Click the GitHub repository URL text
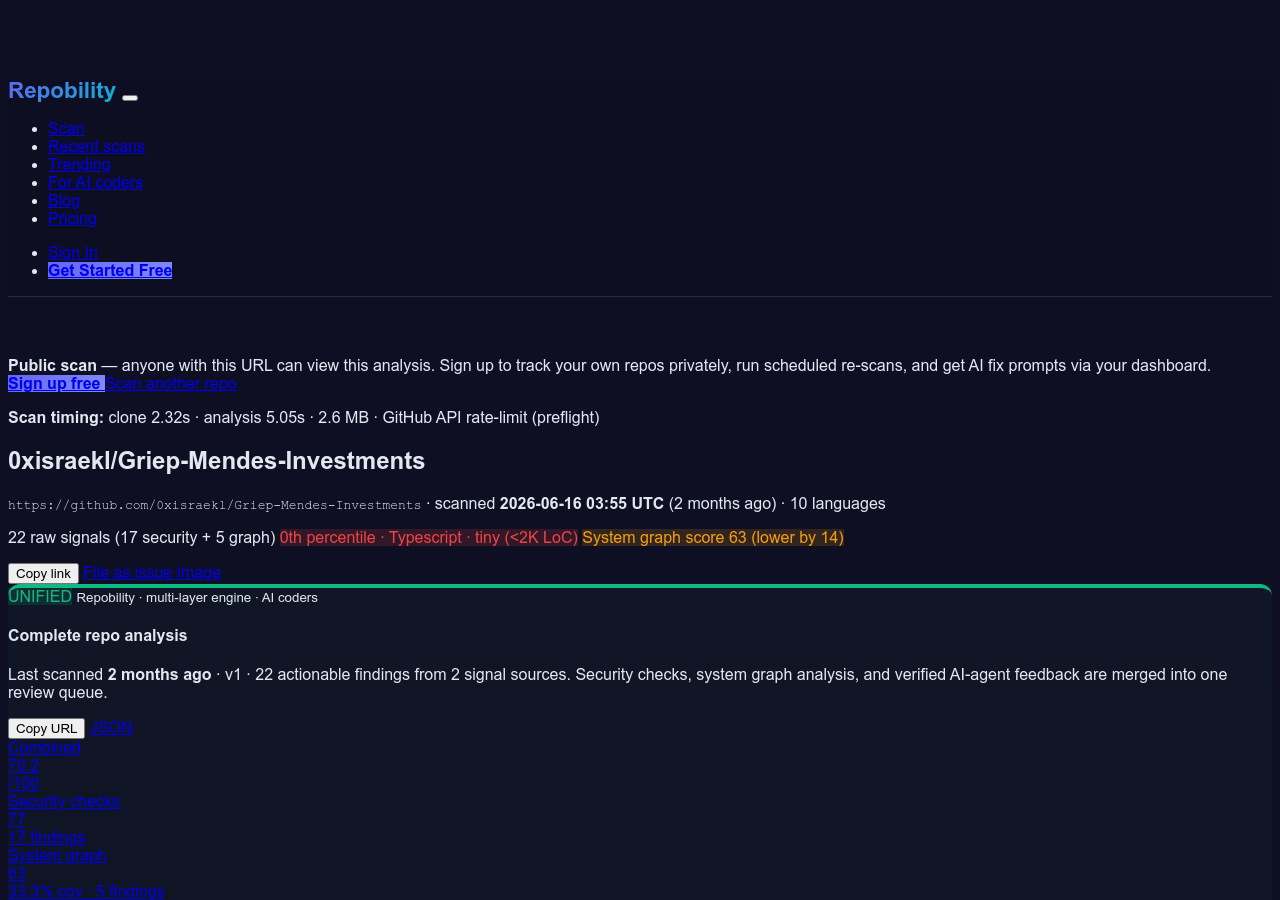This screenshot has width=1280, height=900. click(x=215, y=505)
